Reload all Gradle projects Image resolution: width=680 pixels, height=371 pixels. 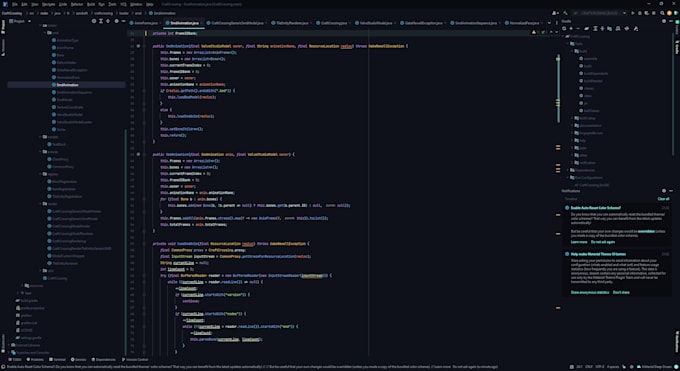[564, 29]
